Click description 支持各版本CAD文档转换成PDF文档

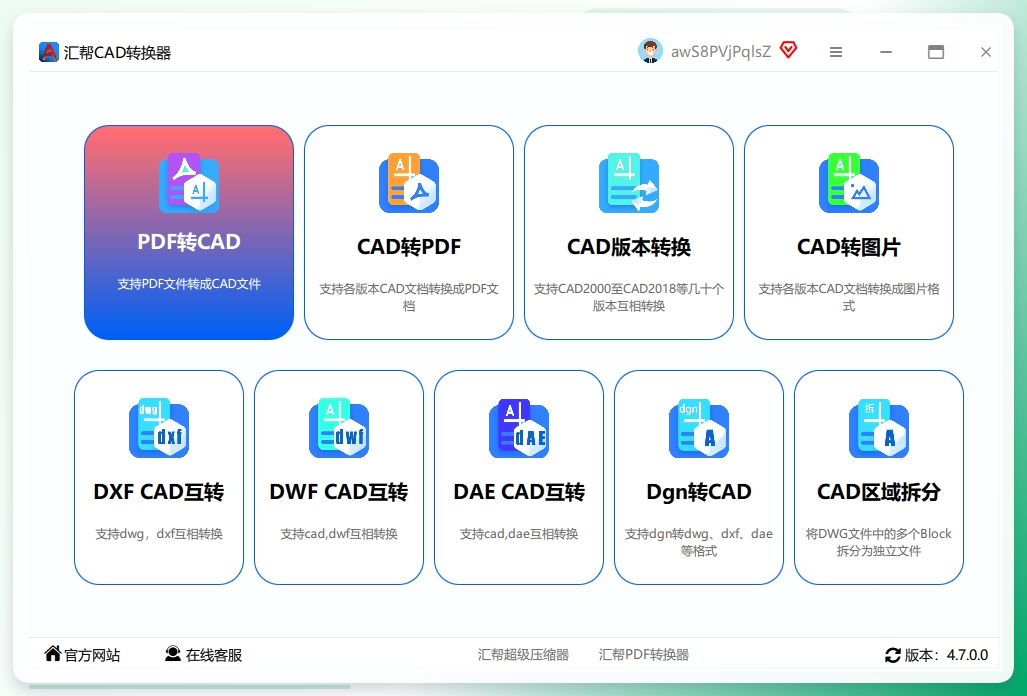pos(409,297)
